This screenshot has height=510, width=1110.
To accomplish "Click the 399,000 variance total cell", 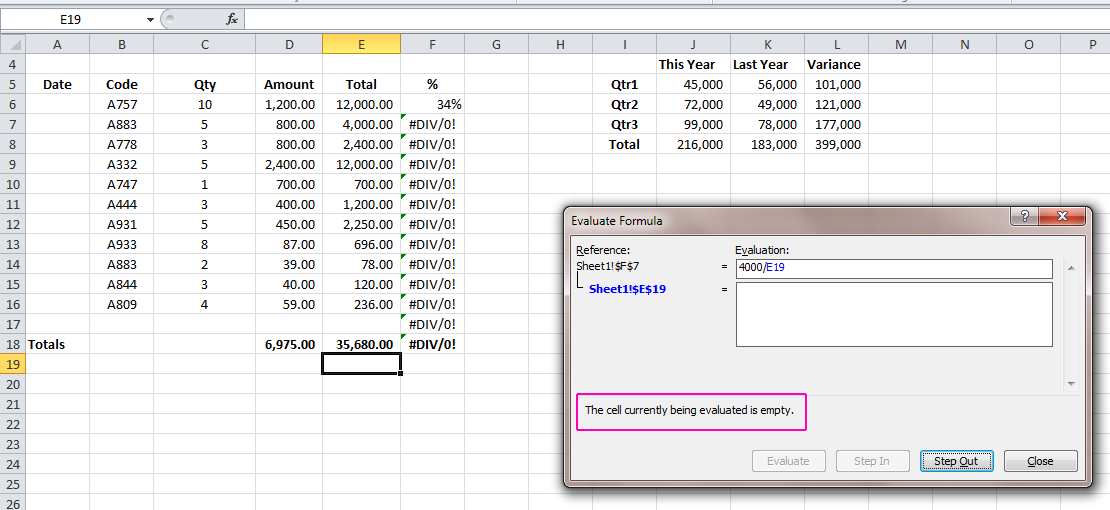I will (836, 144).
